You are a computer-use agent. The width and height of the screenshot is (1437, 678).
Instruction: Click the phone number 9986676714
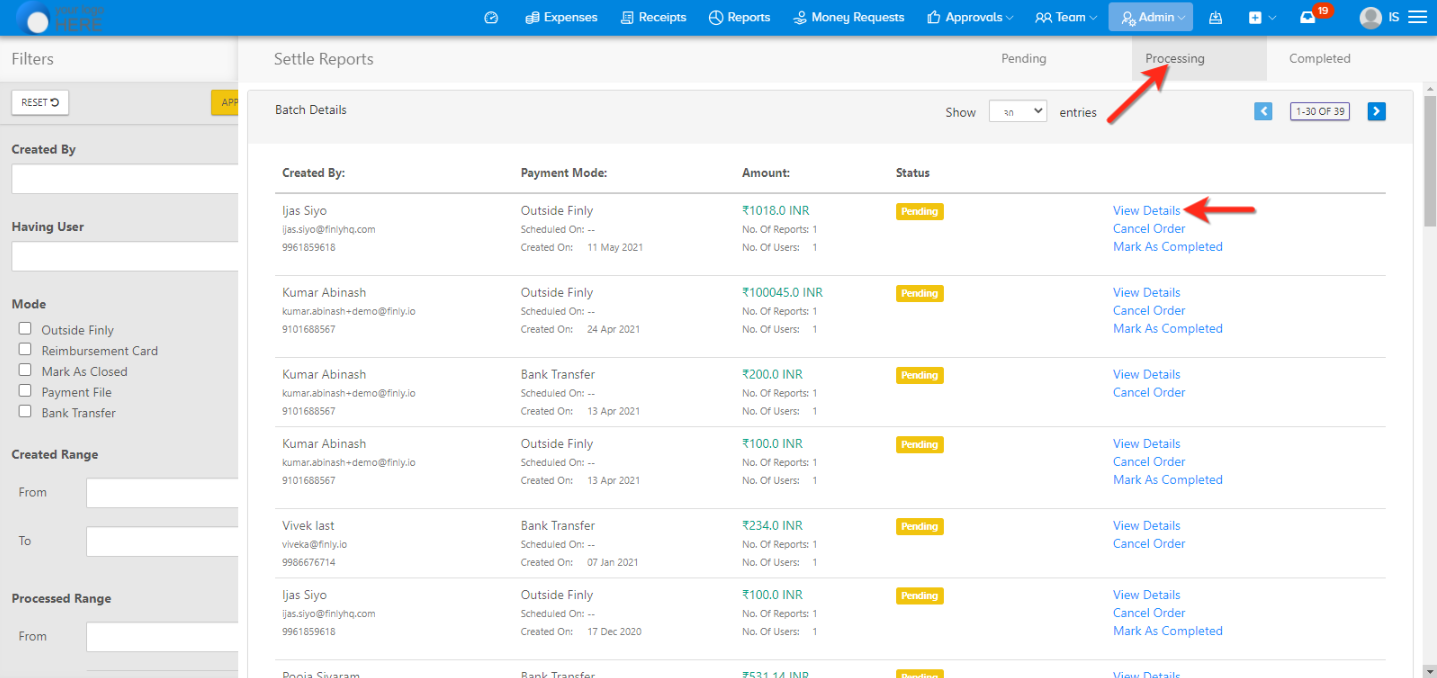(x=309, y=563)
